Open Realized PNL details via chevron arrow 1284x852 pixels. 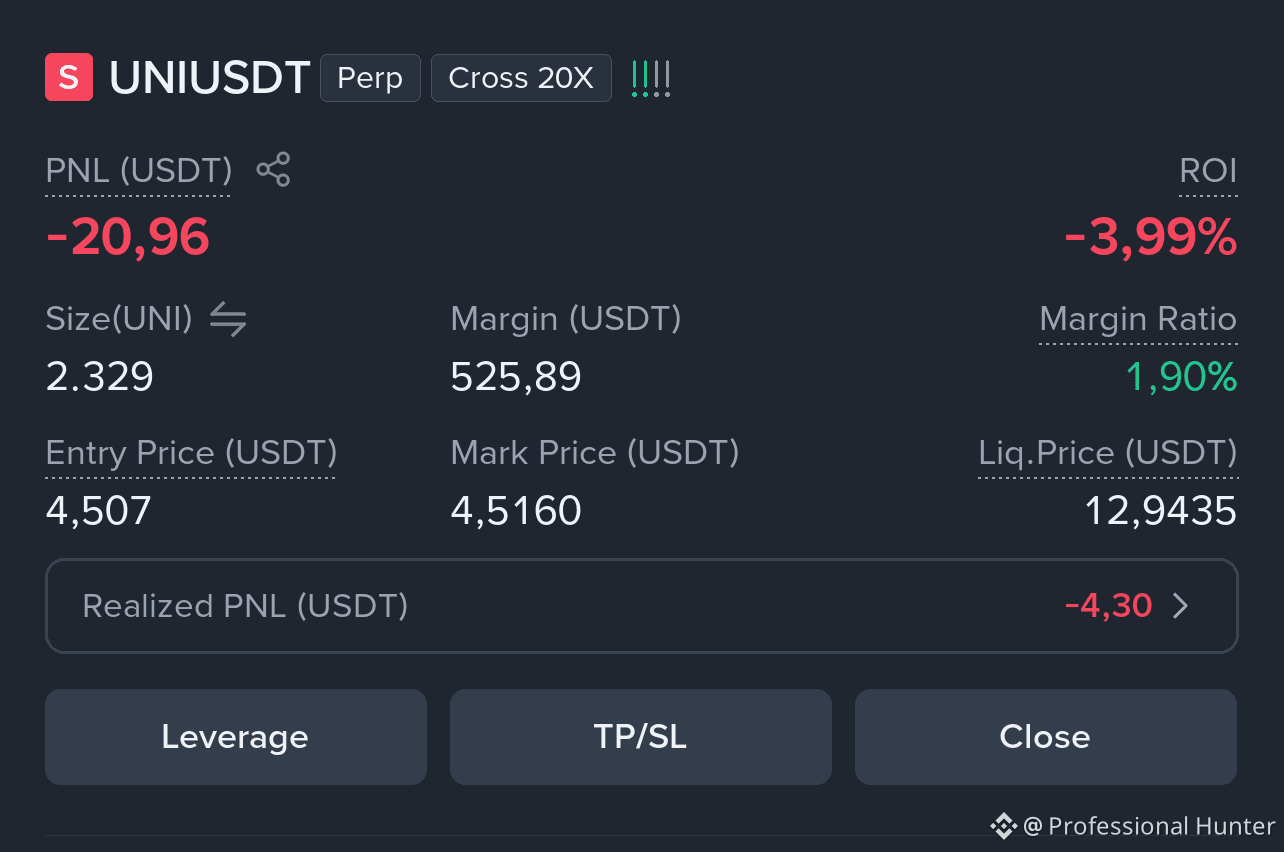click(1181, 606)
